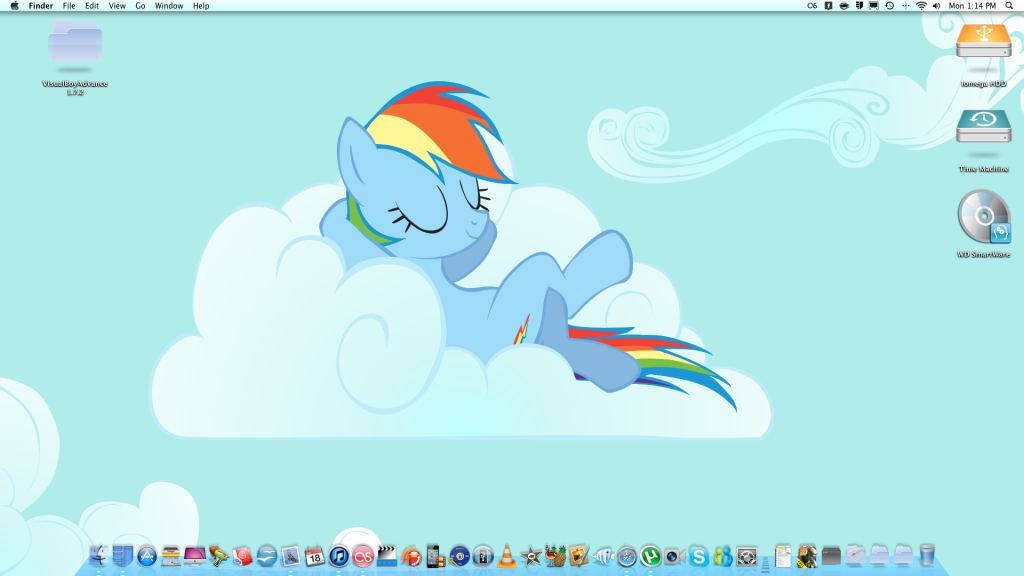Open iTunes from the dock

[x=338, y=555]
